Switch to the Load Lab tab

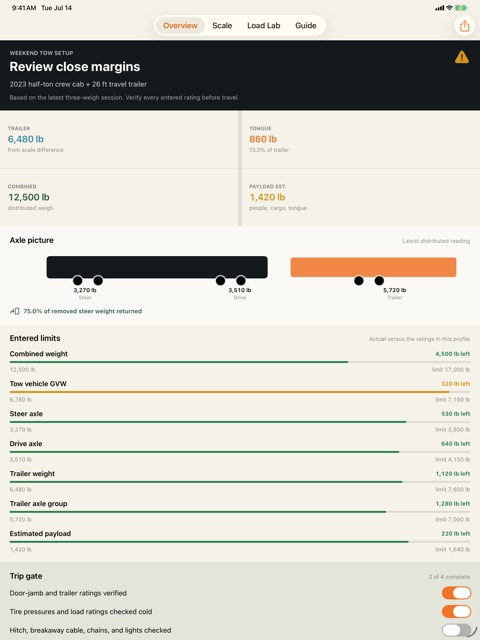264,26
